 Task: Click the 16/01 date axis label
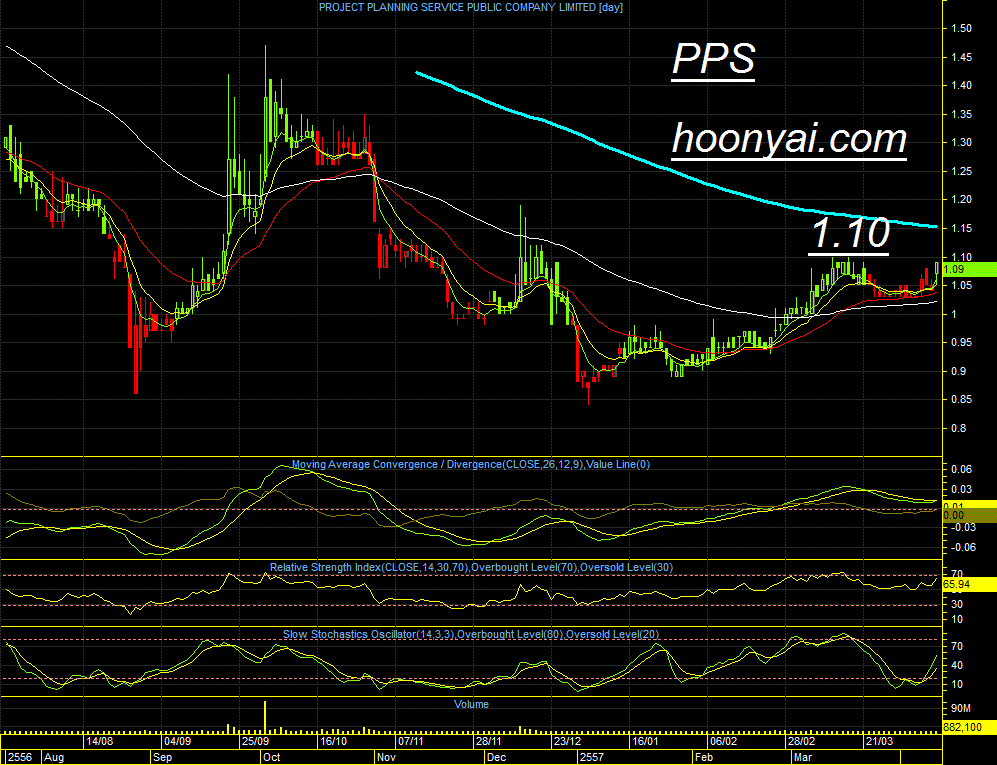coord(645,741)
